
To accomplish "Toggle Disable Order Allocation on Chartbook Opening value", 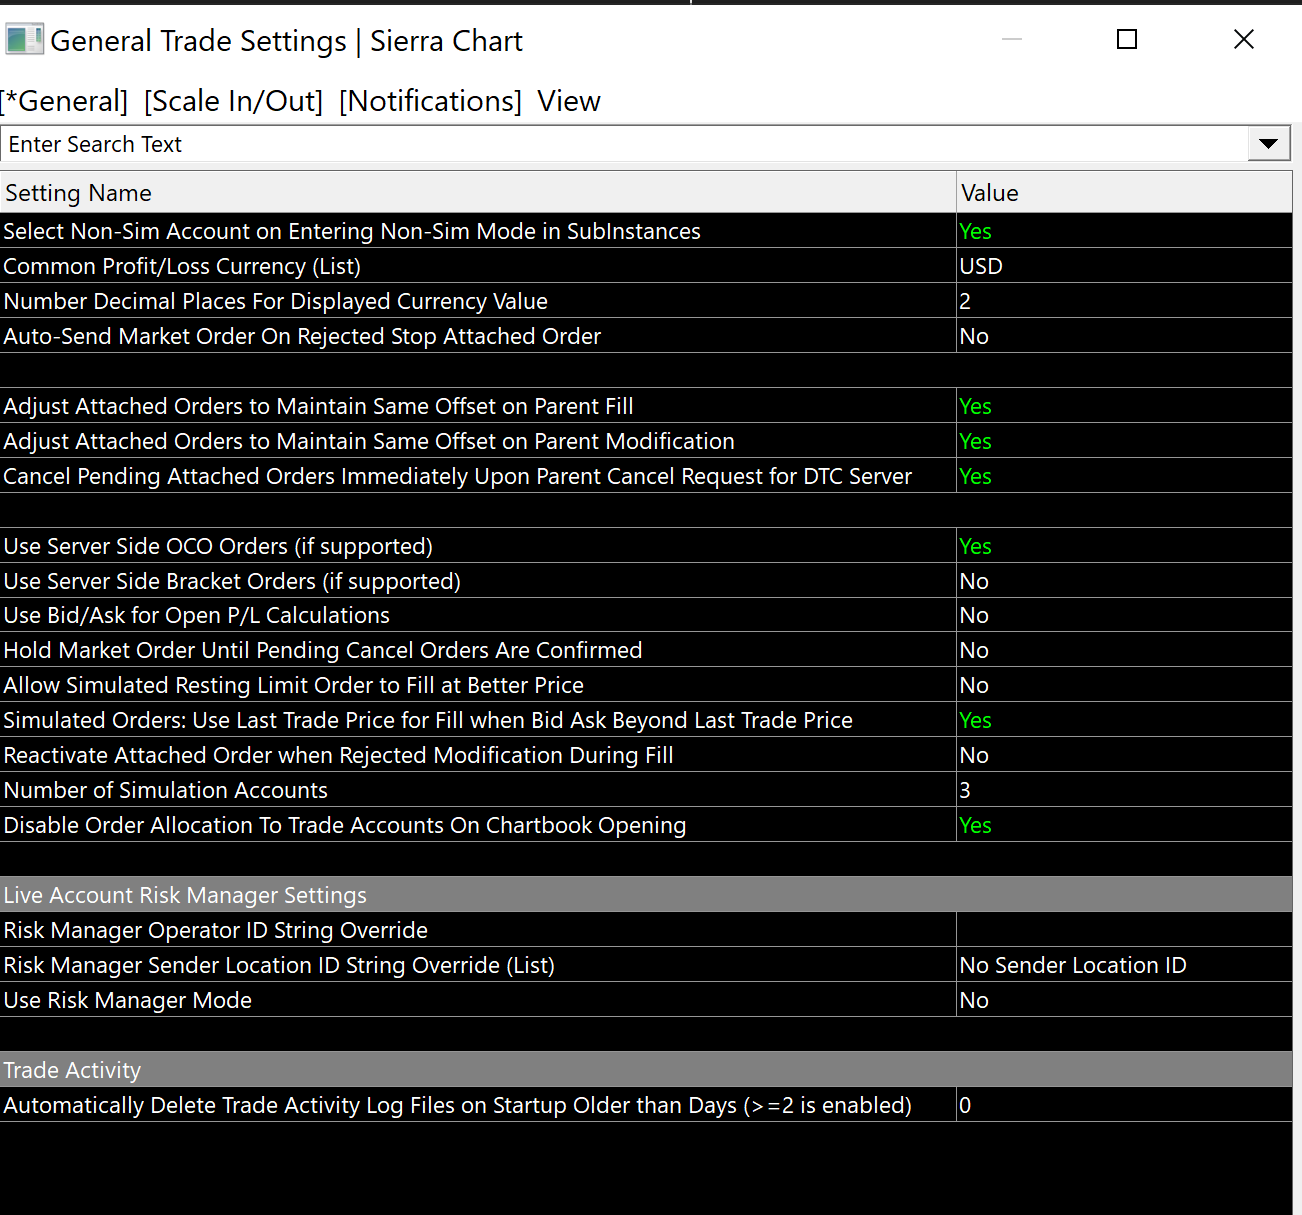I will click(x=975, y=825).
